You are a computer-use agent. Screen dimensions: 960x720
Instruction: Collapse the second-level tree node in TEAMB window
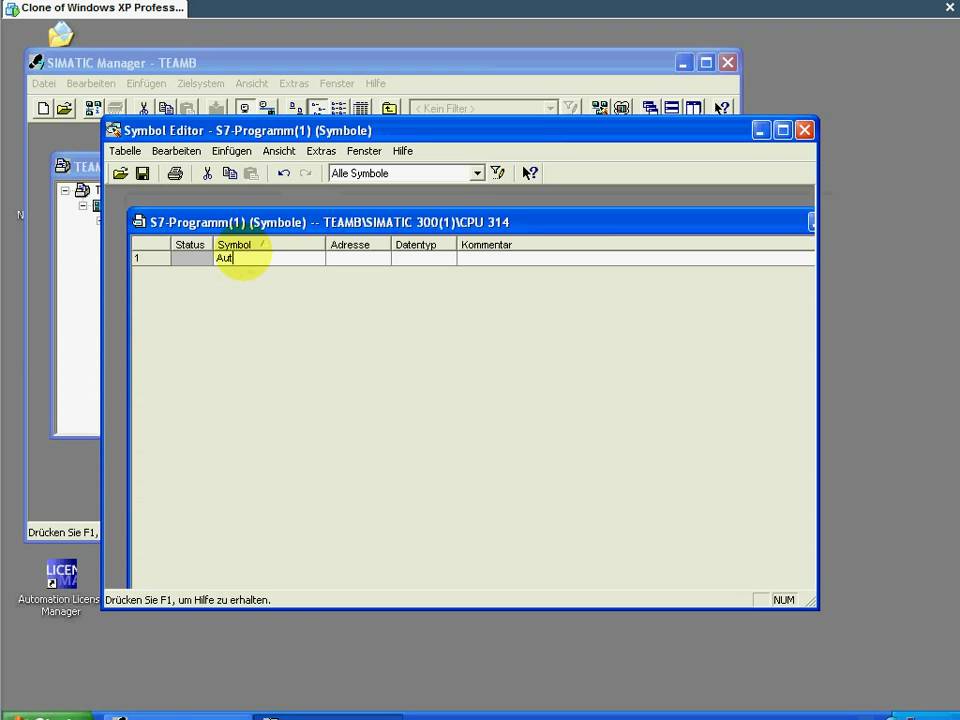point(83,206)
